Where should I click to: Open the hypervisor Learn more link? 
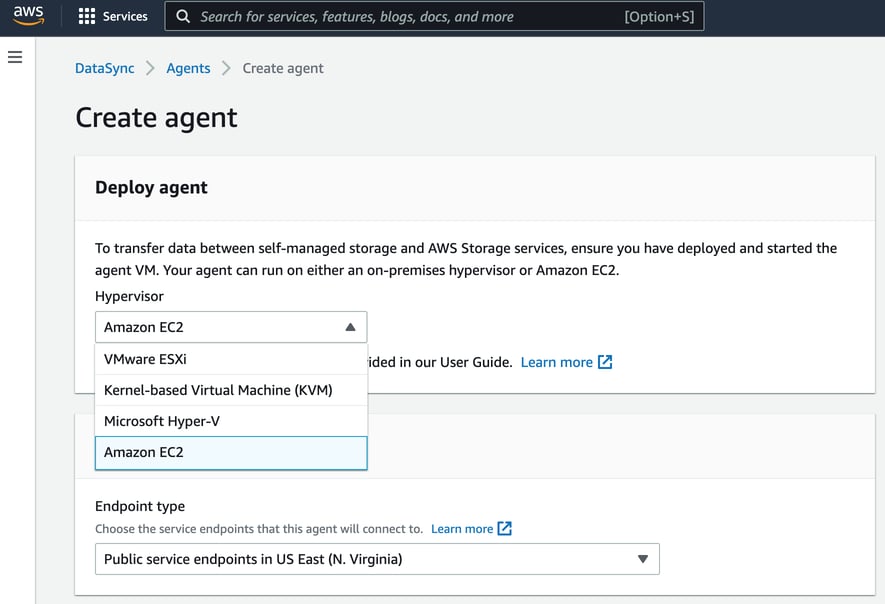click(x=559, y=362)
